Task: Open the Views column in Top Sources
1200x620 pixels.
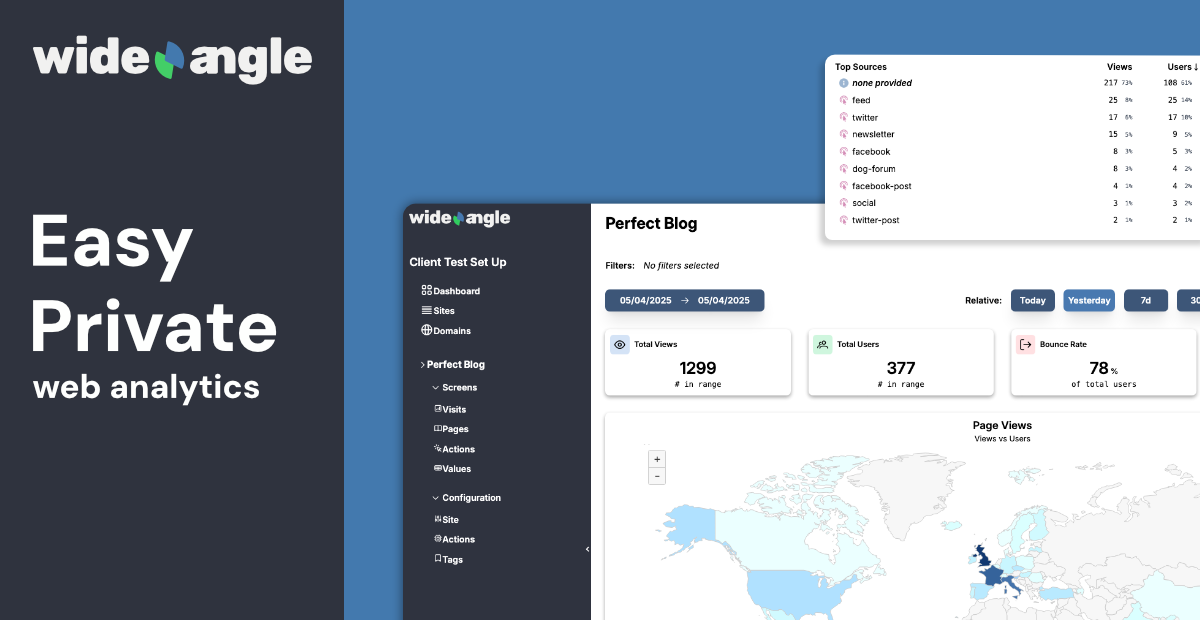Action: coord(1120,67)
